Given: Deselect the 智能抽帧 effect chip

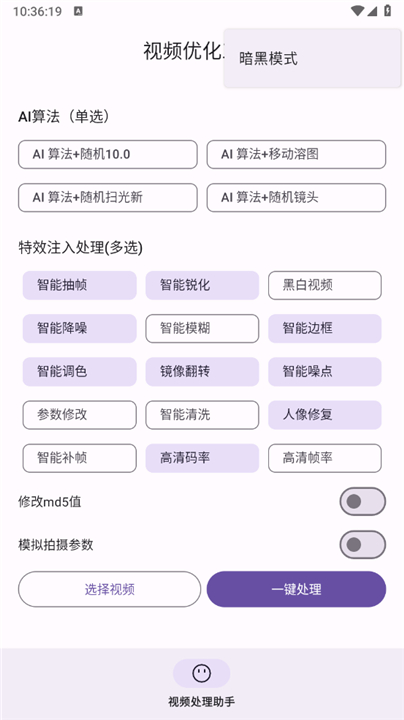Looking at the screenshot, I should (x=79, y=285).
